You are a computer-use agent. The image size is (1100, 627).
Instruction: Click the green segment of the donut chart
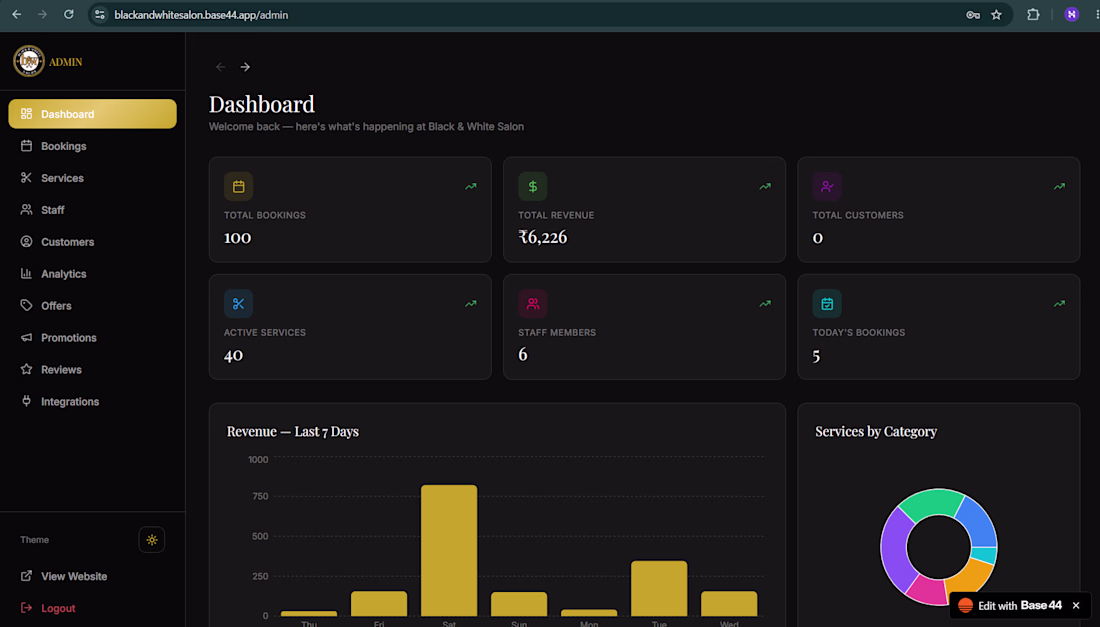coord(931,501)
